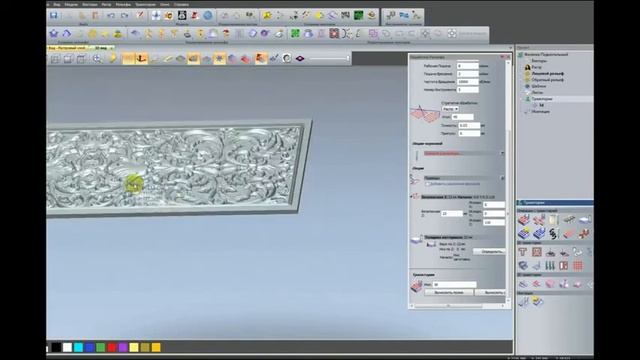Click the blue globe icon in top toolbar
The image size is (640, 360).
[x=208, y=16]
